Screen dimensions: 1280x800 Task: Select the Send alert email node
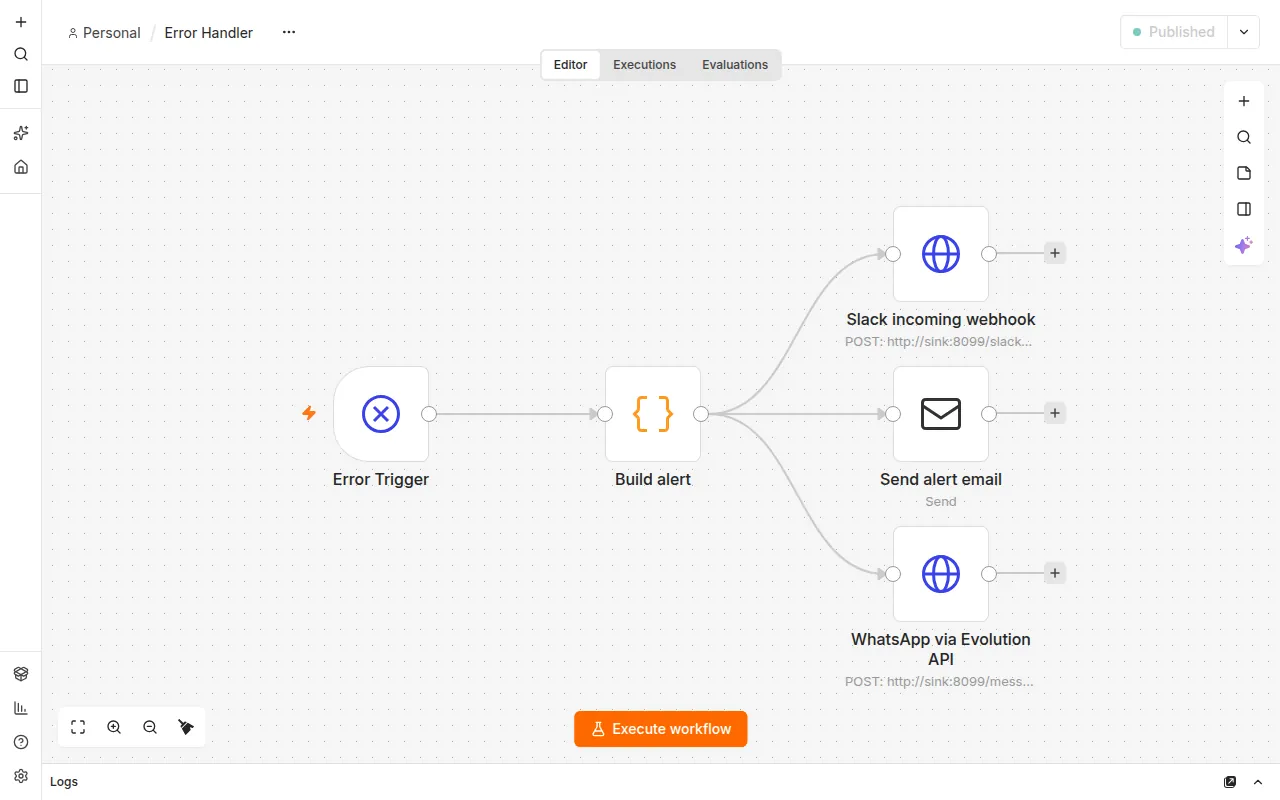(x=941, y=414)
